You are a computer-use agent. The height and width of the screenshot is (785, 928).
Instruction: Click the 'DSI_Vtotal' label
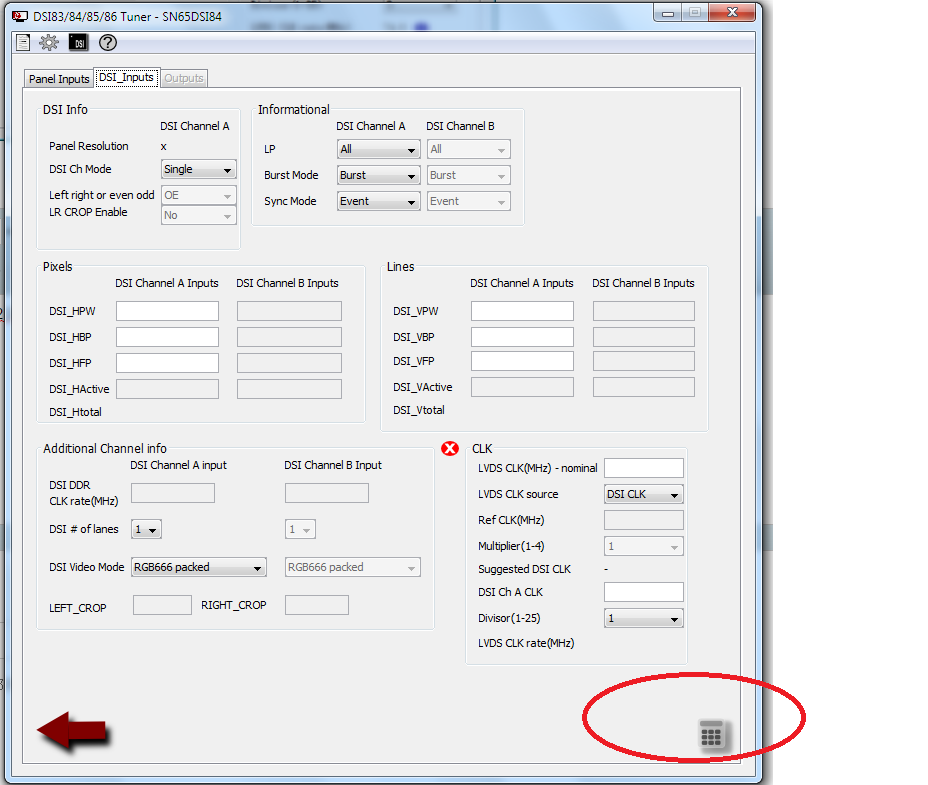click(419, 410)
